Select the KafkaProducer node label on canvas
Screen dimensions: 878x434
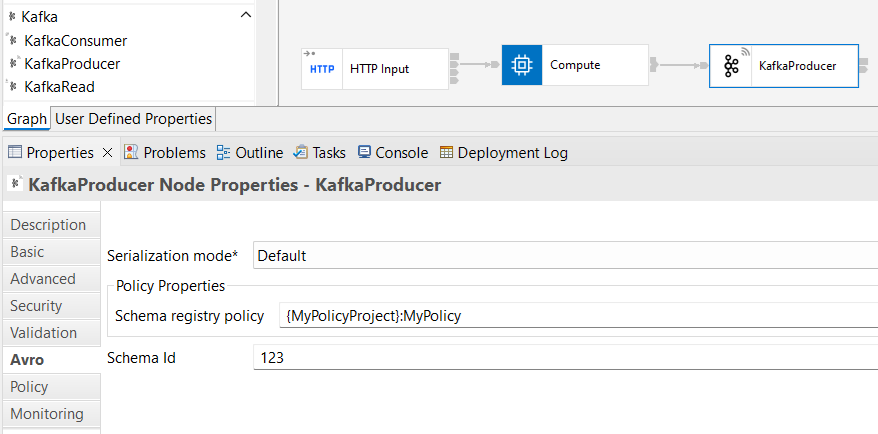(x=797, y=66)
